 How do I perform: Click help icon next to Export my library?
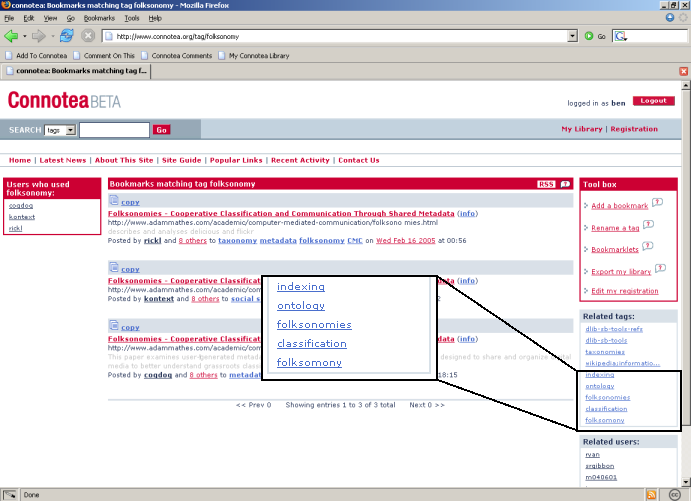660,268
